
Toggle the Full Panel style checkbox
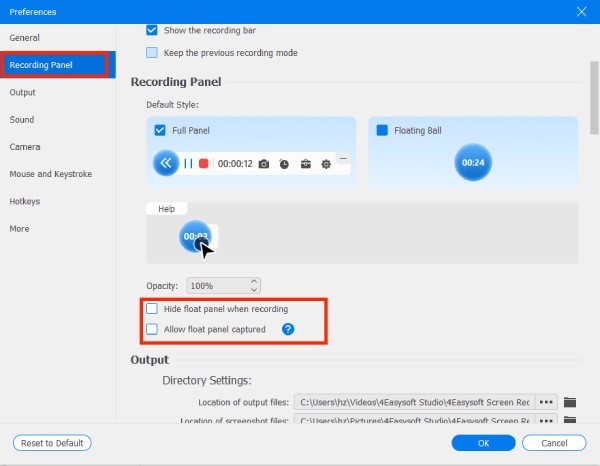point(160,130)
